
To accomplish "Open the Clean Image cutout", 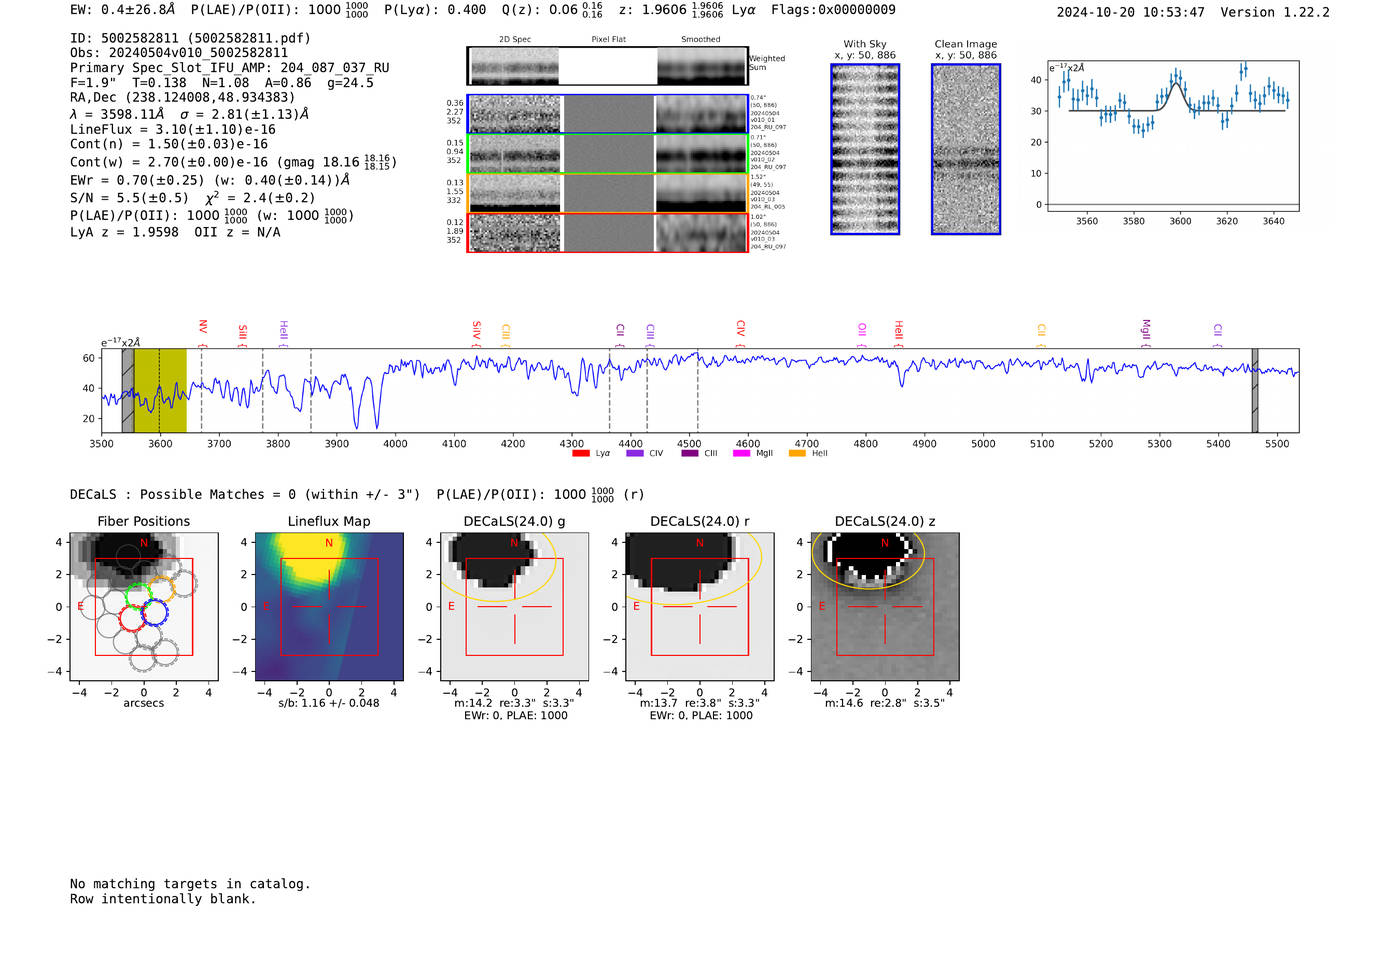I will point(966,149).
